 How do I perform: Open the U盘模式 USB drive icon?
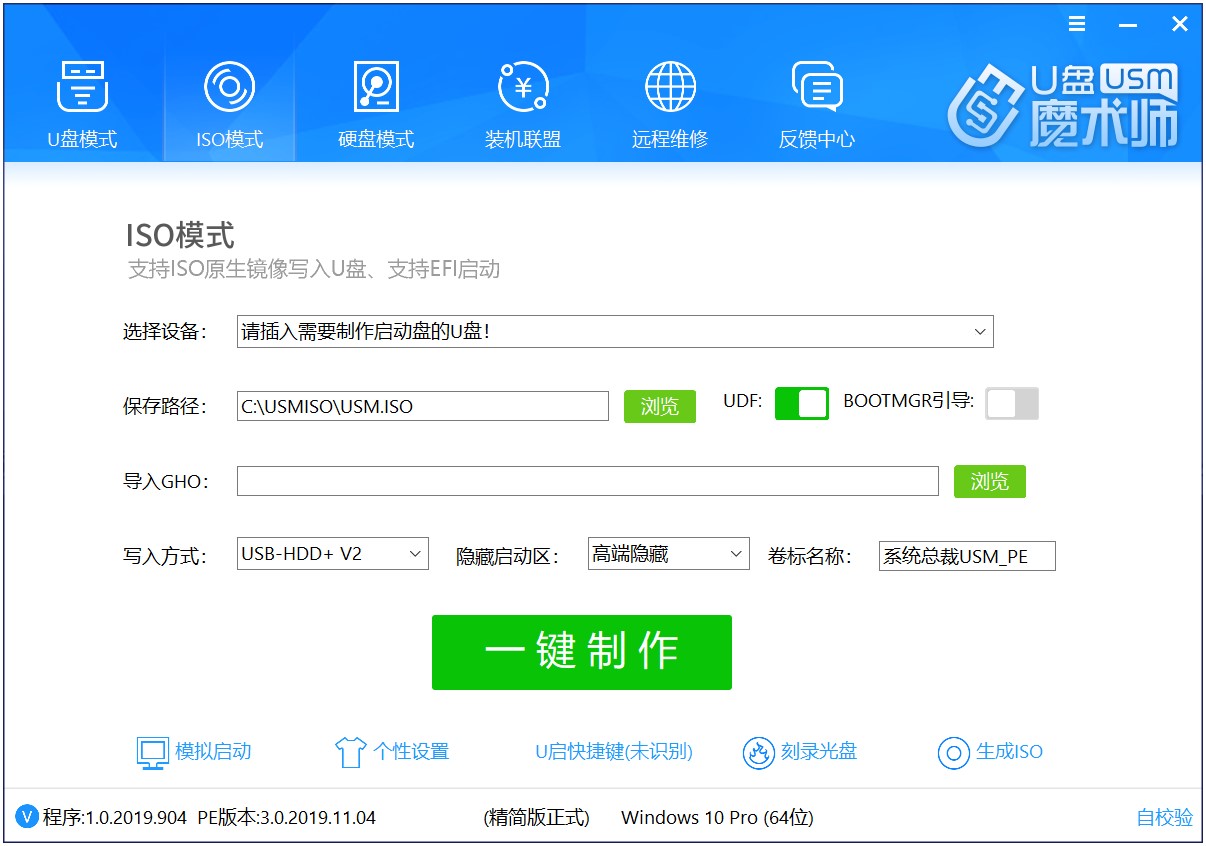point(82,87)
